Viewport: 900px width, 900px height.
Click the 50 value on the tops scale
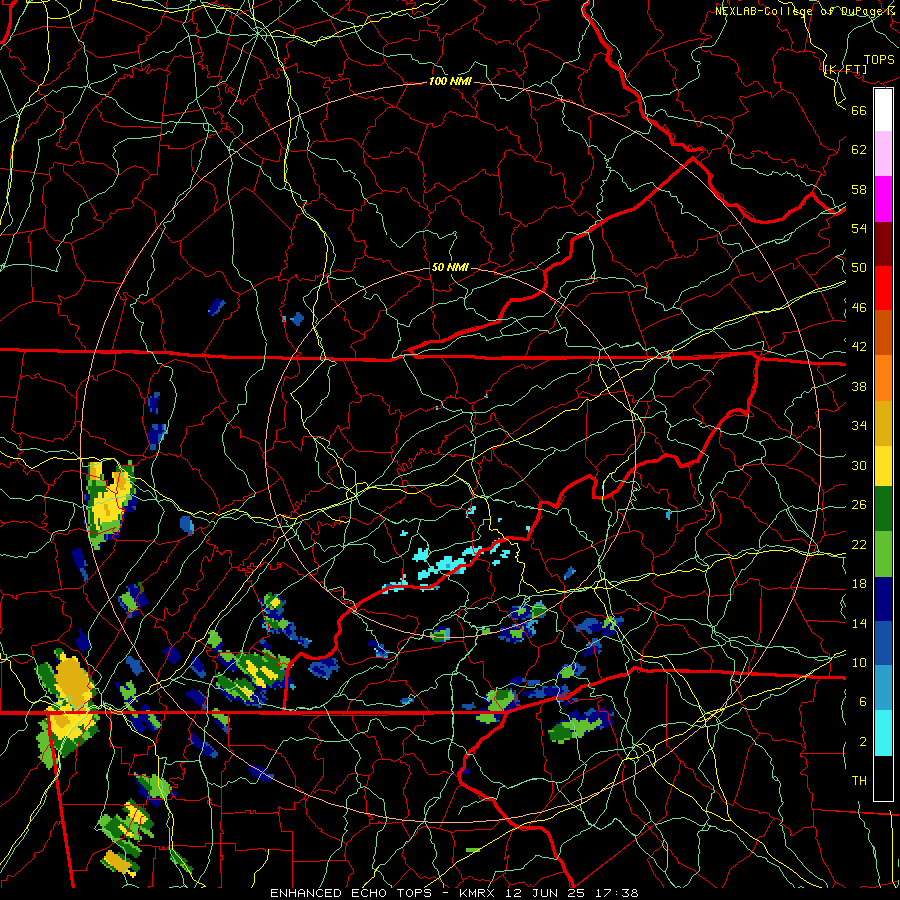[x=859, y=268]
